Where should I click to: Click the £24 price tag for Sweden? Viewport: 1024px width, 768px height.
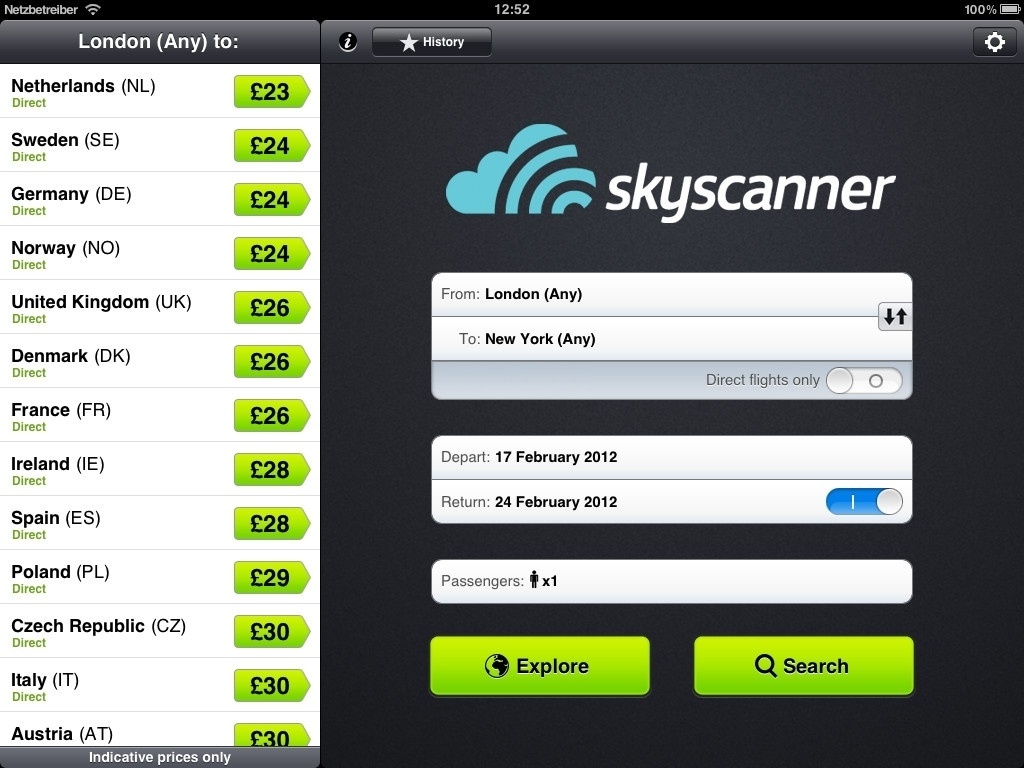[x=272, y=145]
